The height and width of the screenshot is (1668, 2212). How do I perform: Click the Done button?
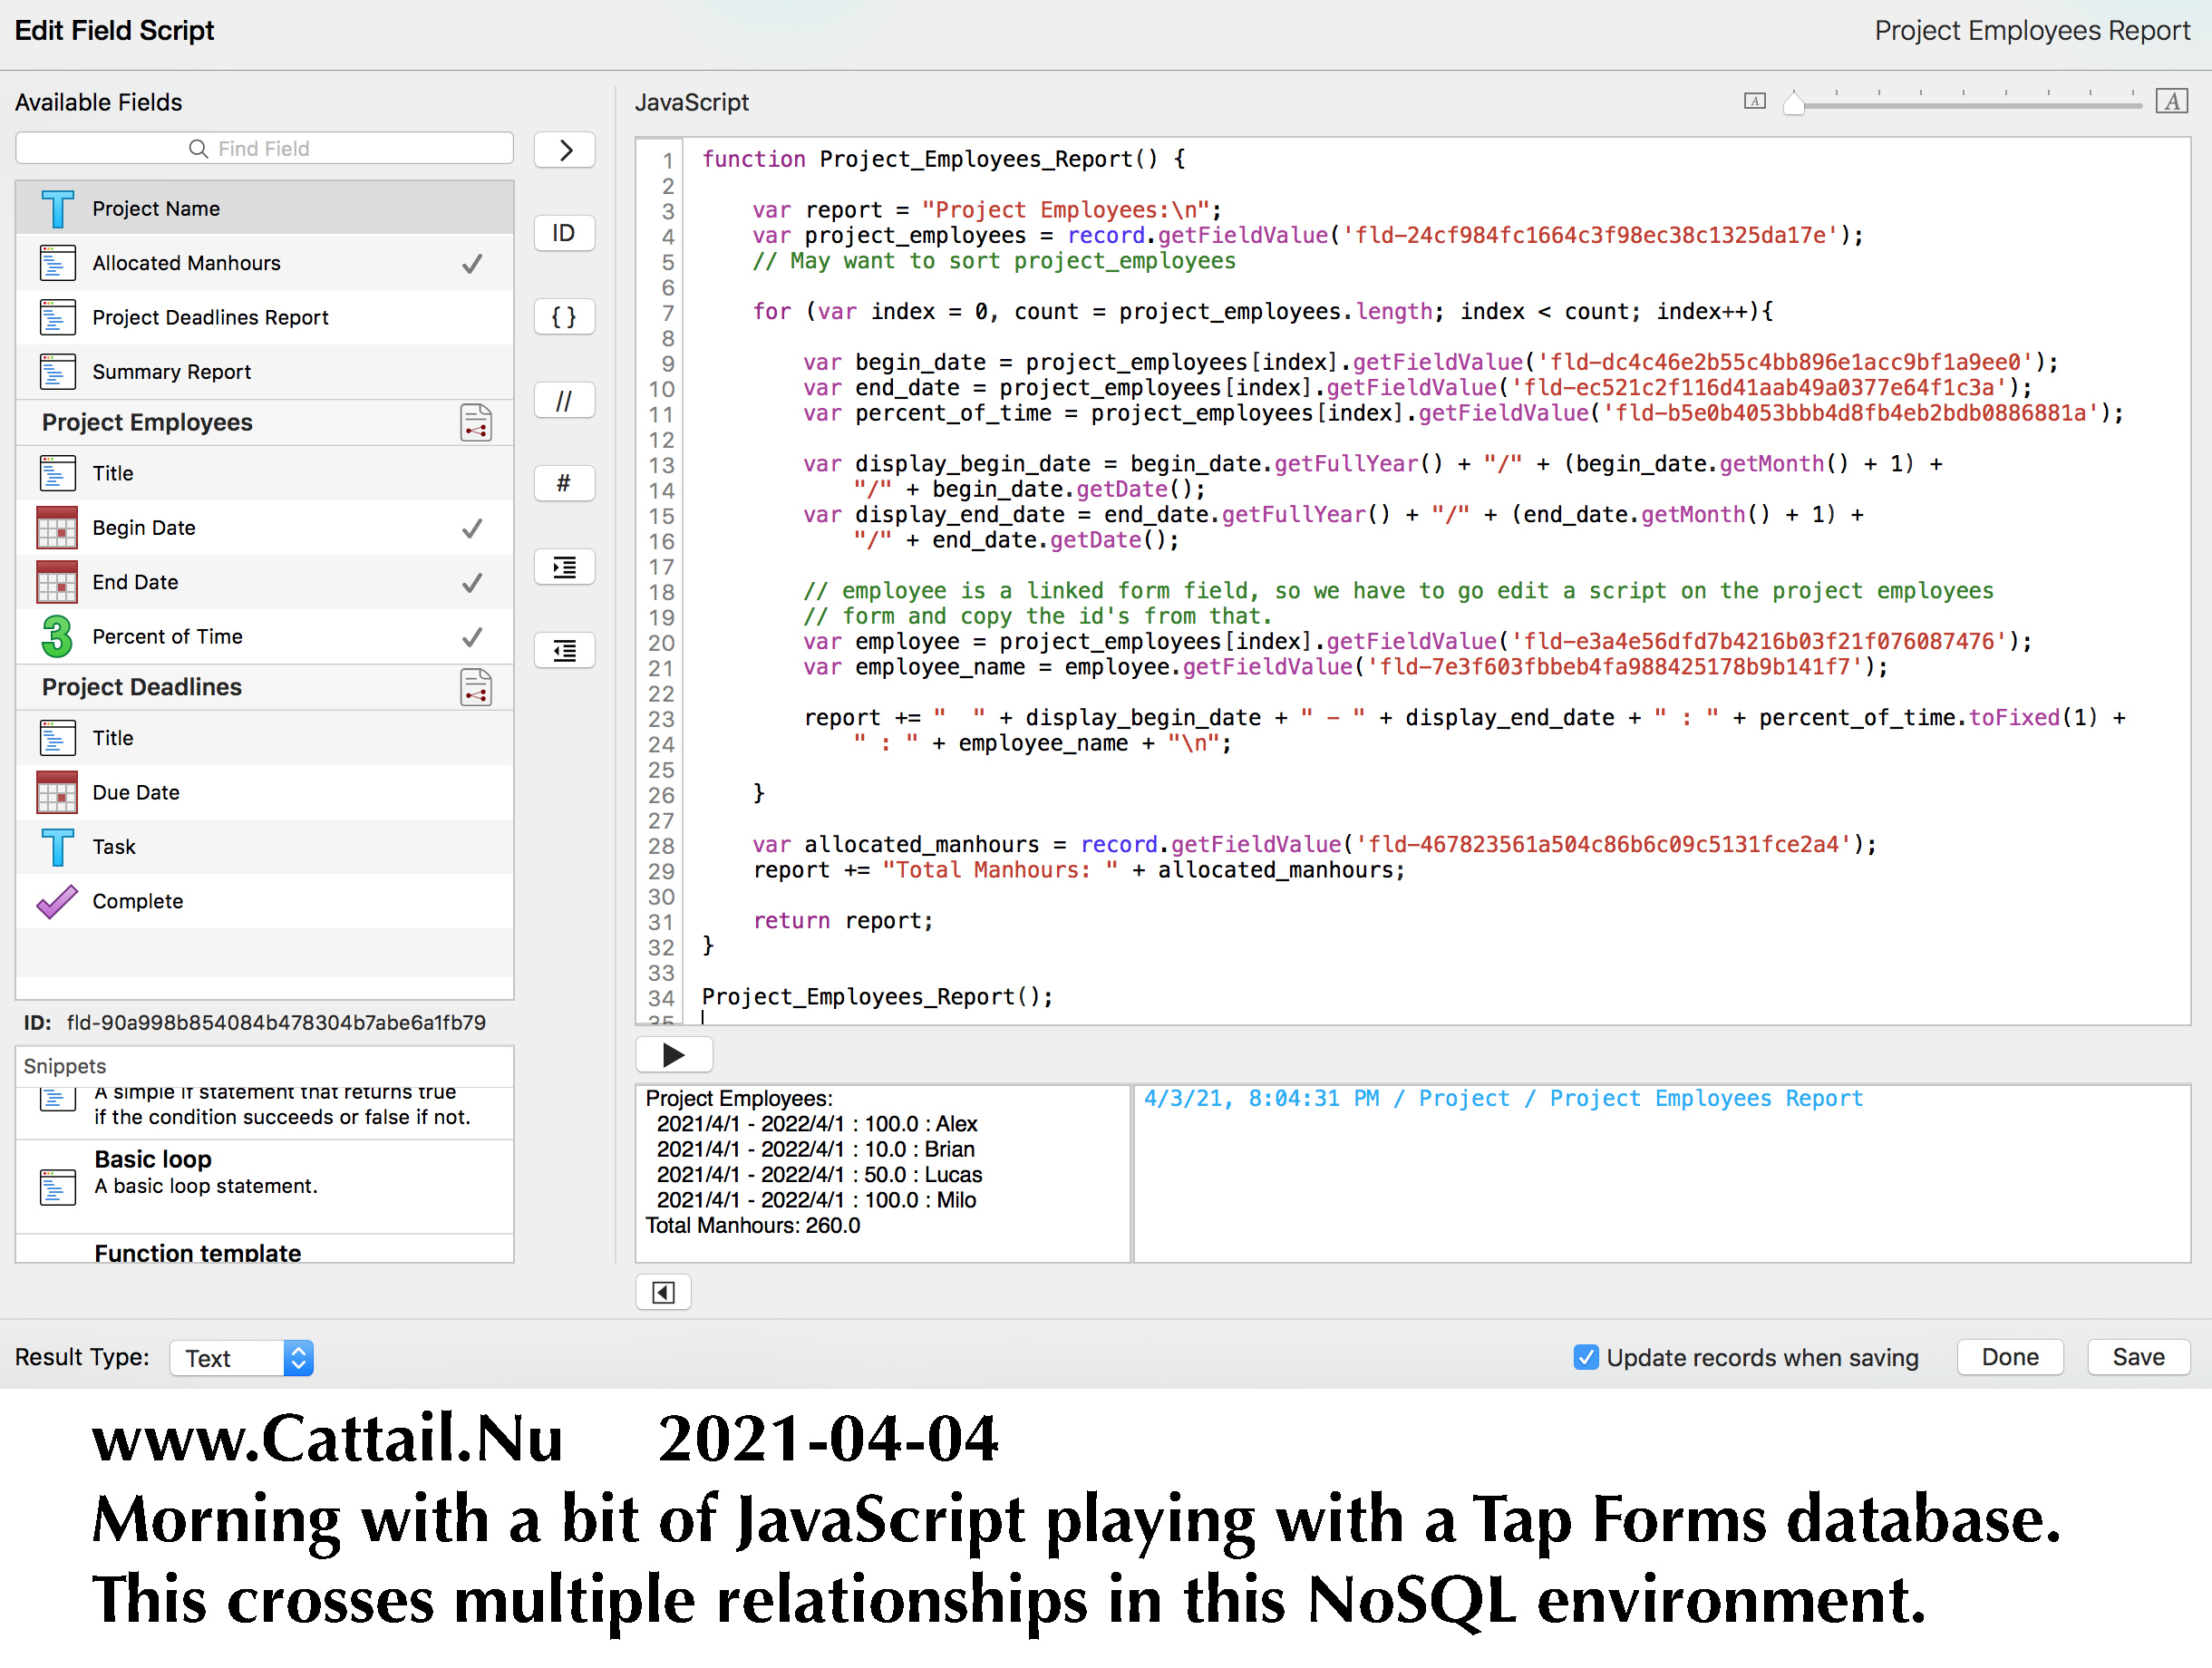click(x=2009, y=1357)
